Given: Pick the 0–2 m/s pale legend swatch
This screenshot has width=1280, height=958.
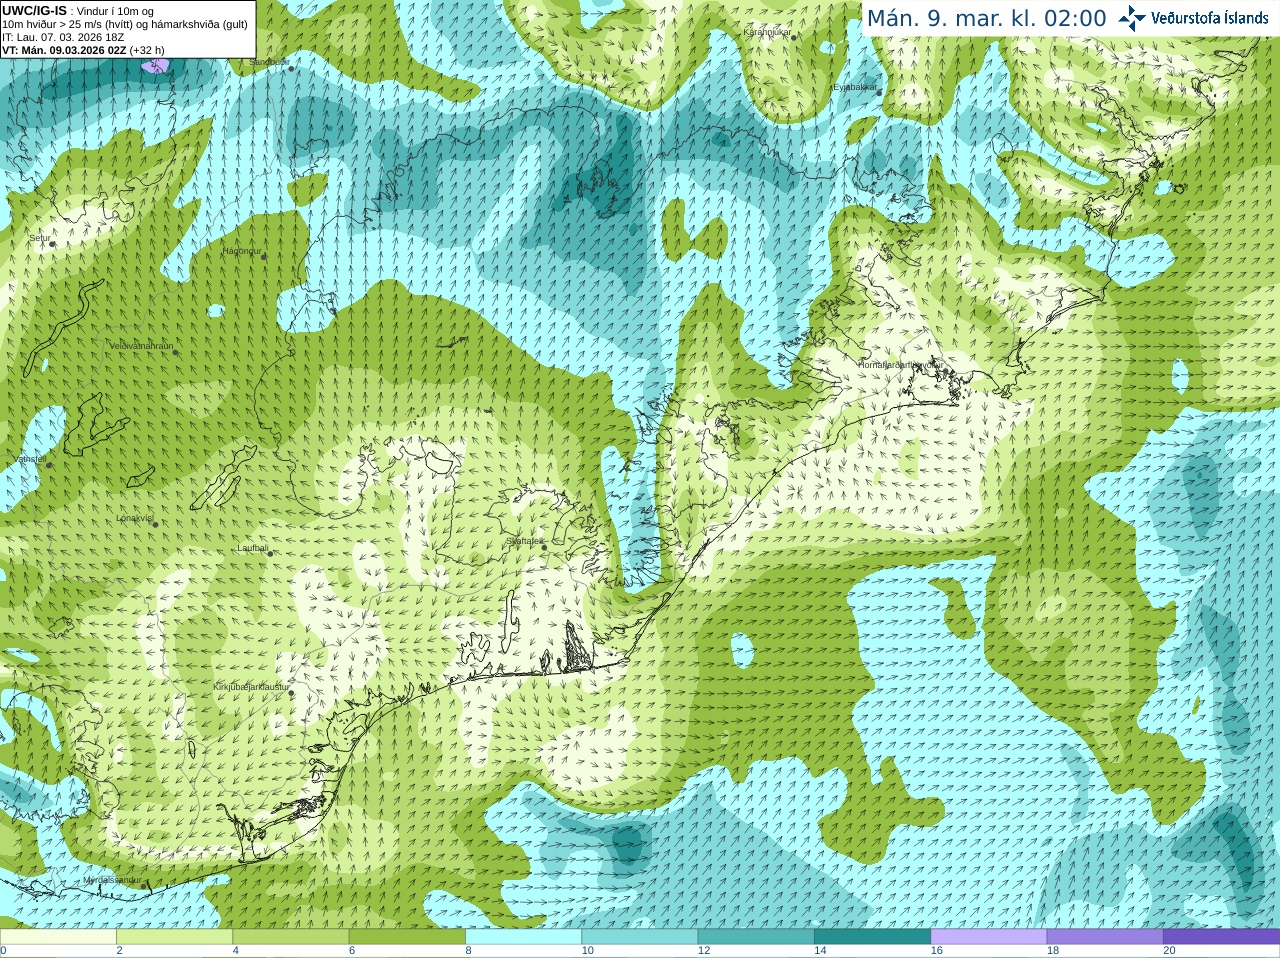Looking at the screenshot, I should (58, 936).
